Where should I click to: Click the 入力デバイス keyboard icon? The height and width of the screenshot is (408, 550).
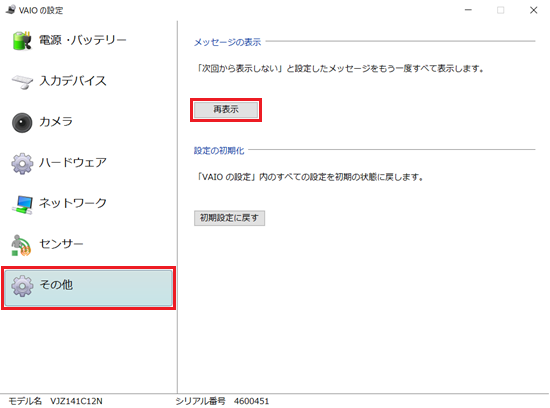[x=22, y=81]
